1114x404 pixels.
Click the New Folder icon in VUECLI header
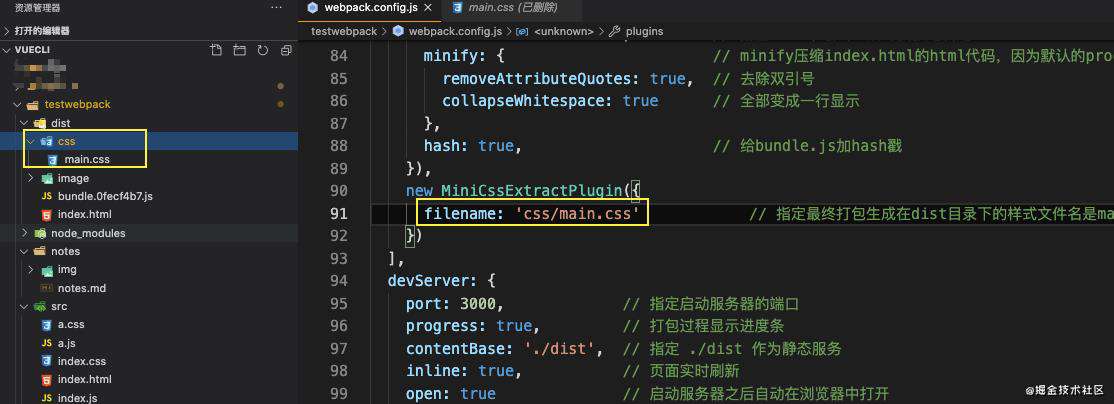[x=239, y=50]
